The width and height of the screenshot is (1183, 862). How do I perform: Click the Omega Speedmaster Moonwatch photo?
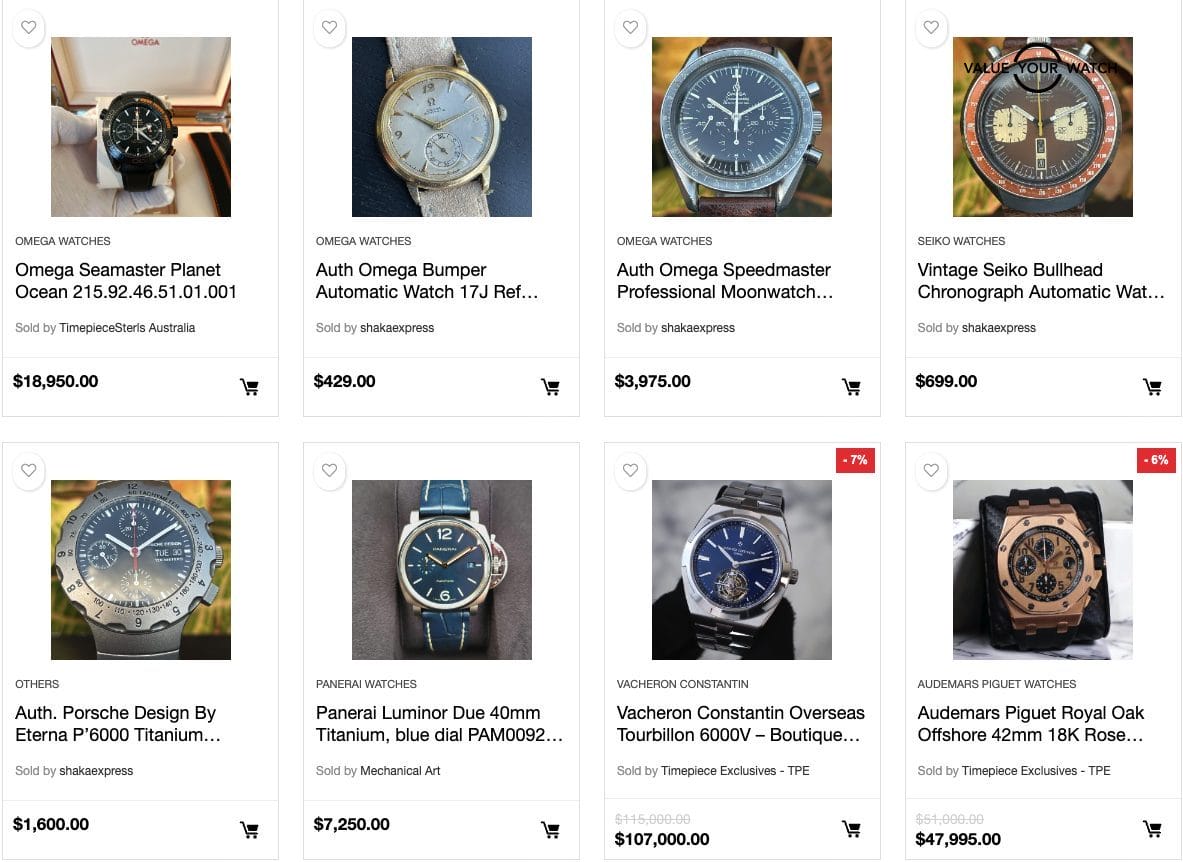(741, 127)
